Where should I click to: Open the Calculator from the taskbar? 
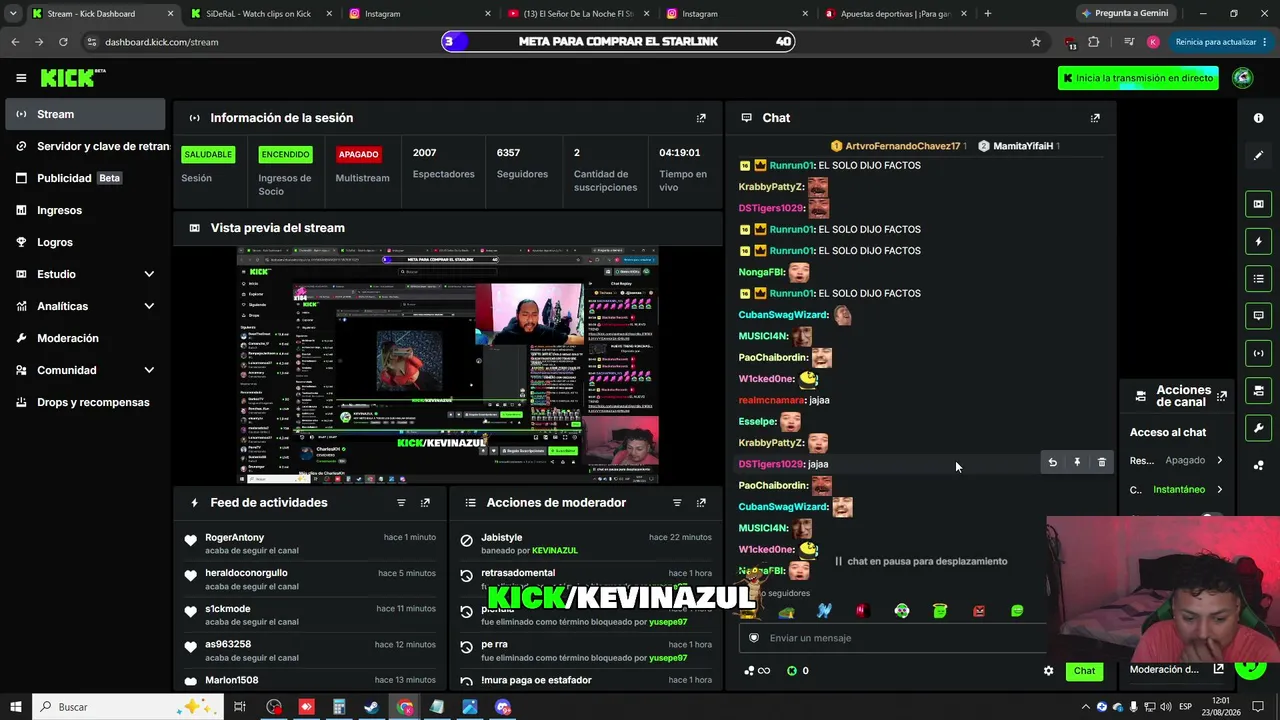click(x=339, y=707)
